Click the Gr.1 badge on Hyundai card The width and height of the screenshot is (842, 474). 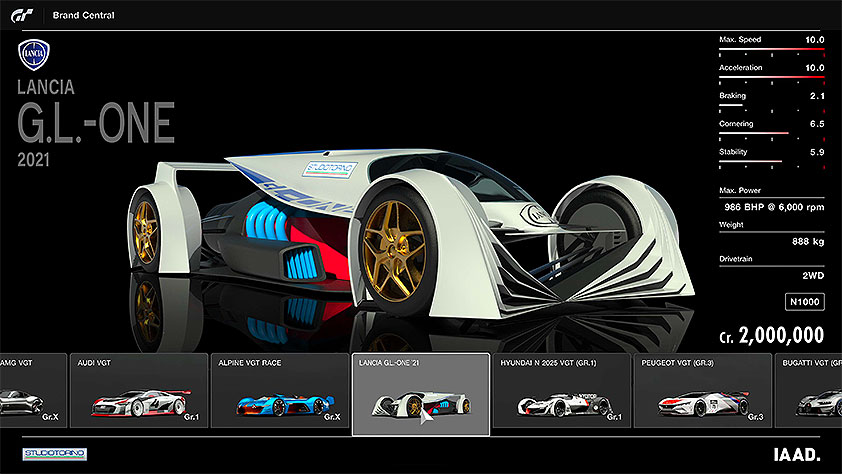point(614,417)
